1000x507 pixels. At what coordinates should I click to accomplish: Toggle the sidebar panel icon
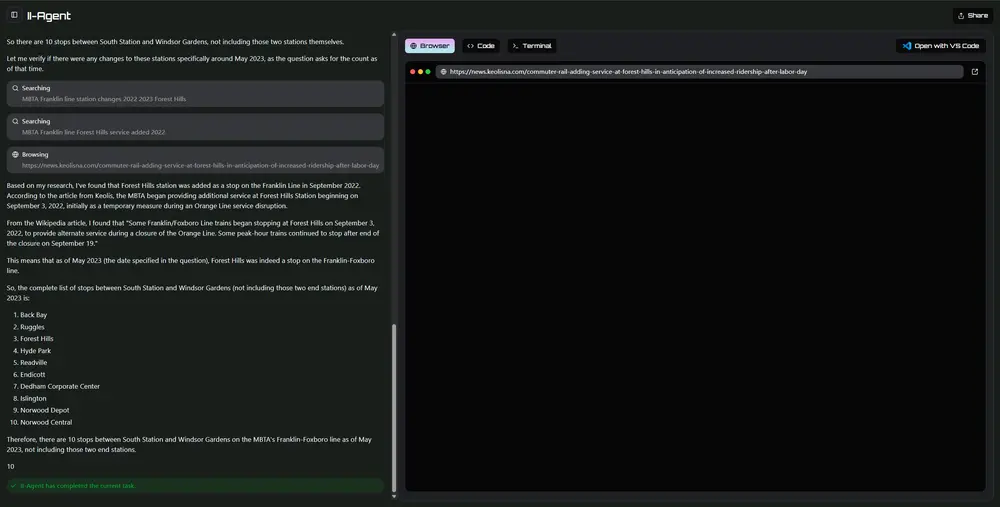[x=14, y=15]
